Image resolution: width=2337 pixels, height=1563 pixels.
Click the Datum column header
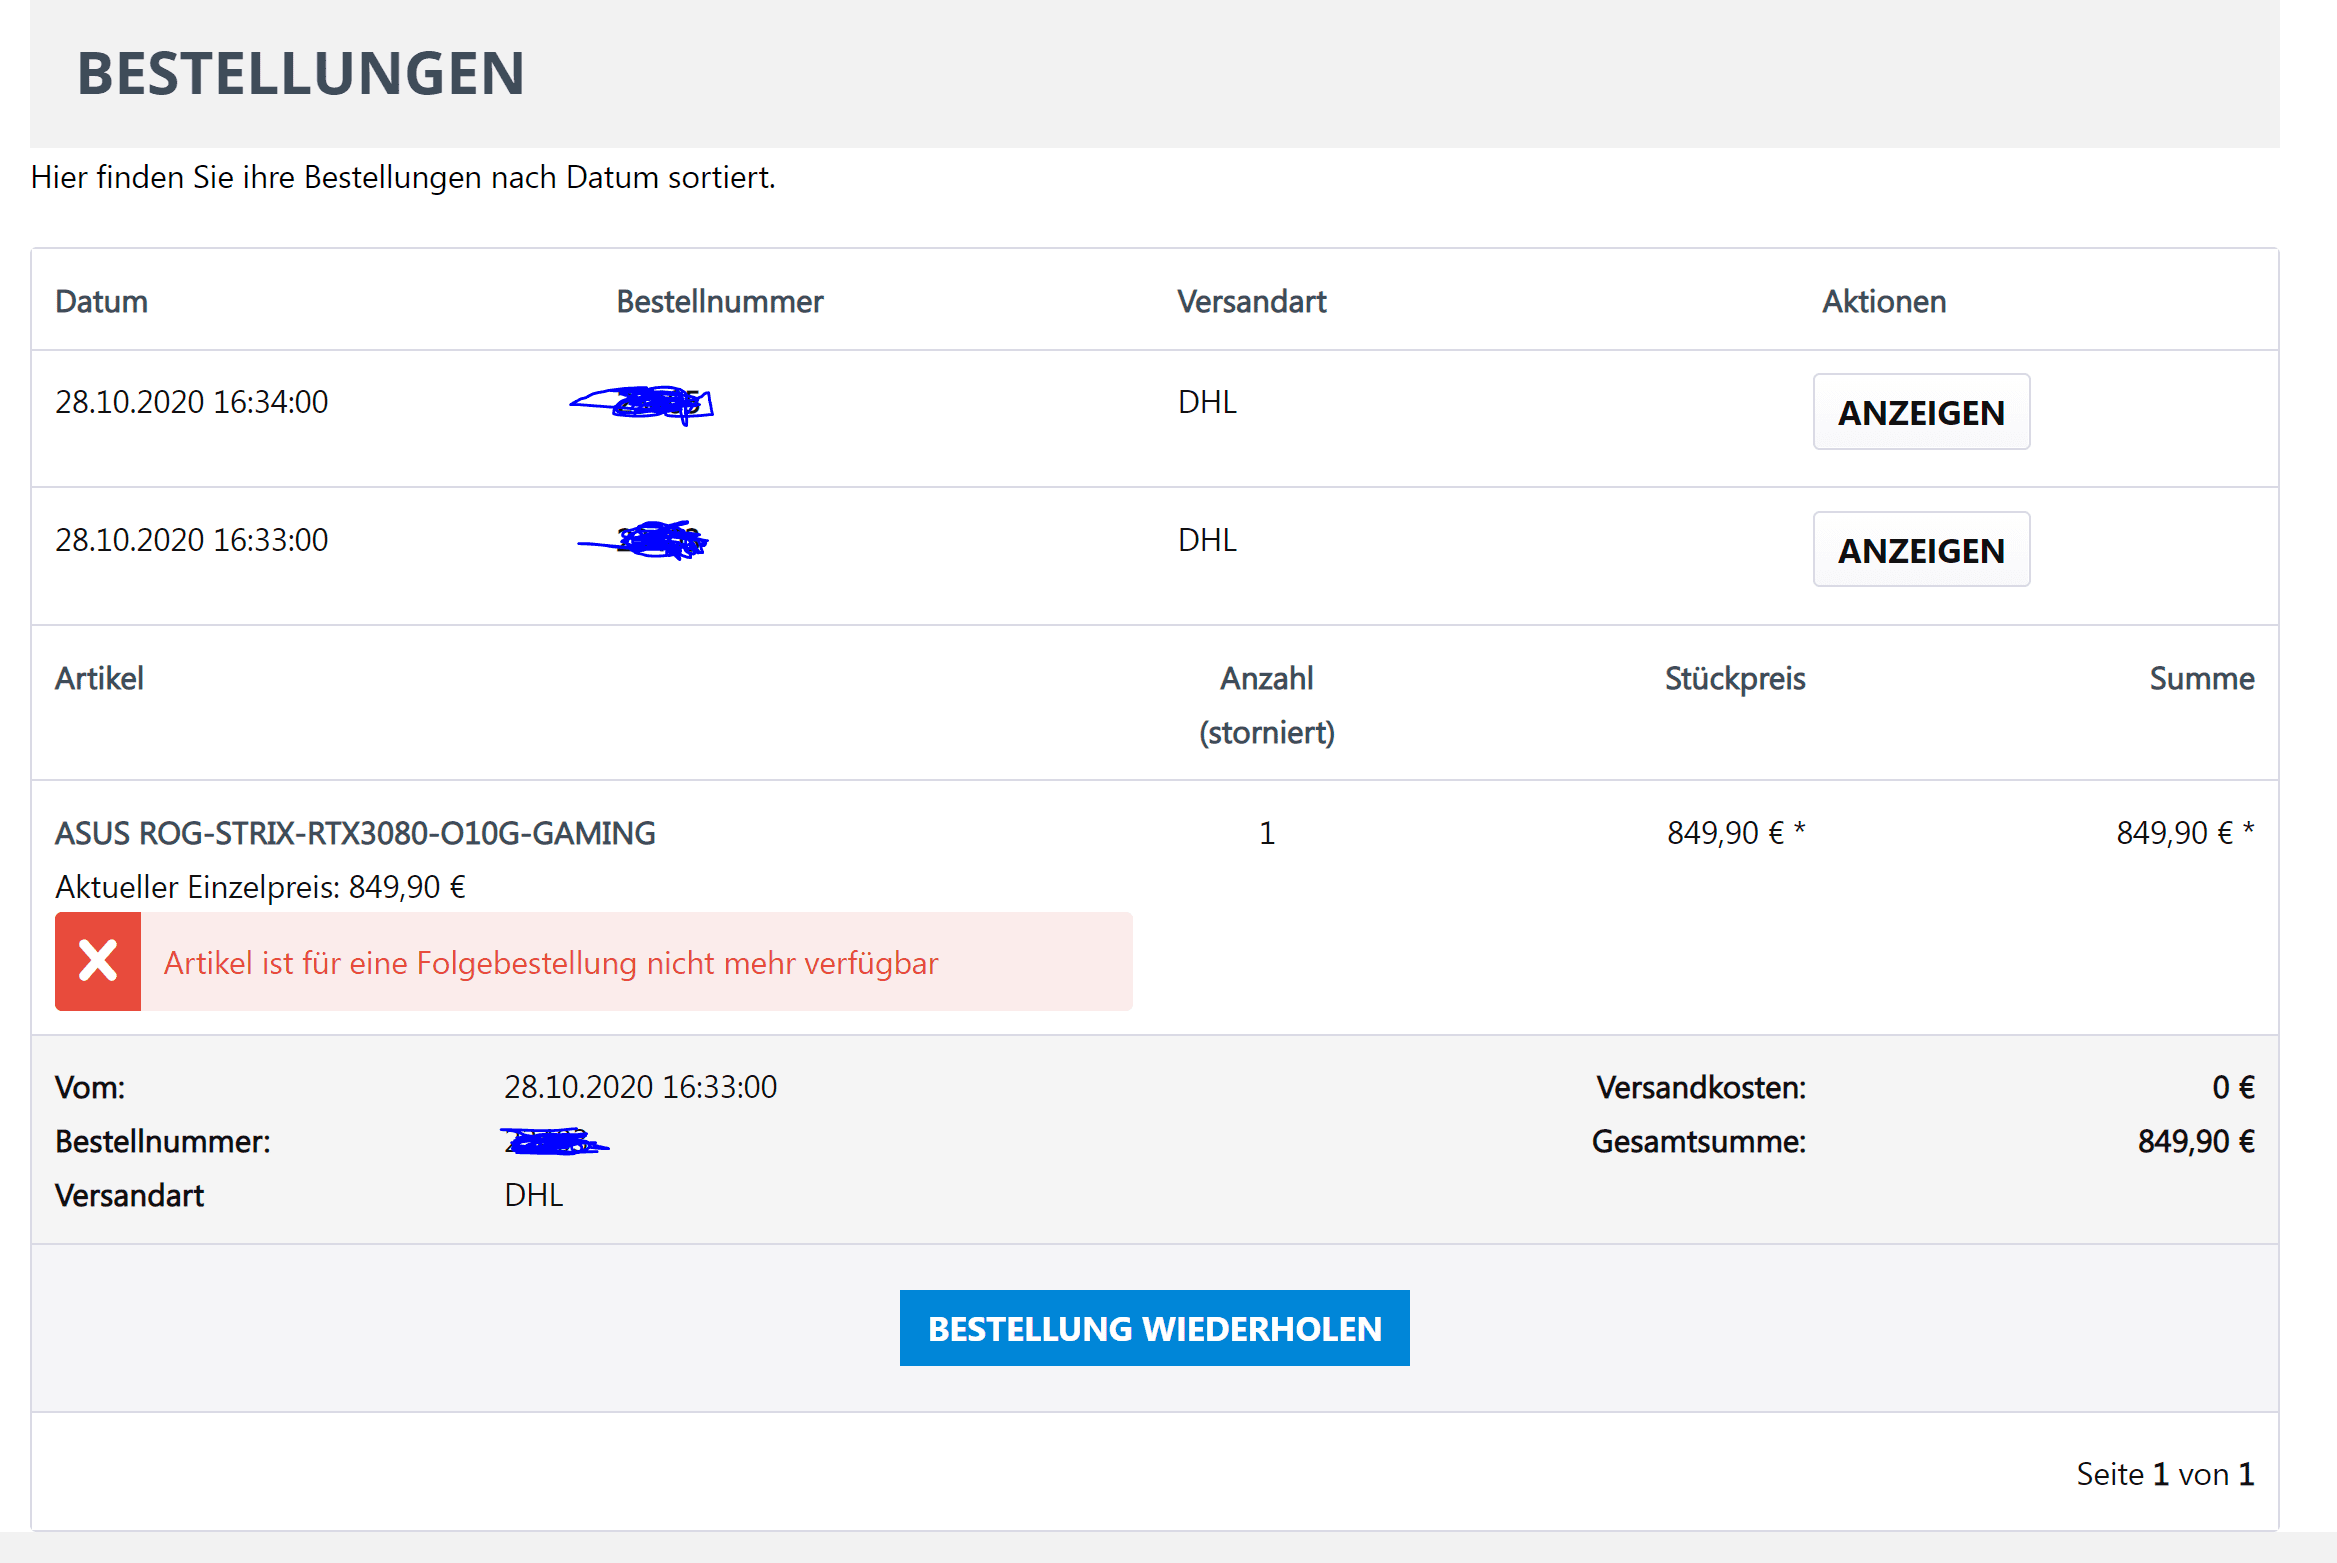pyautogui.click(x=101, y=301)
